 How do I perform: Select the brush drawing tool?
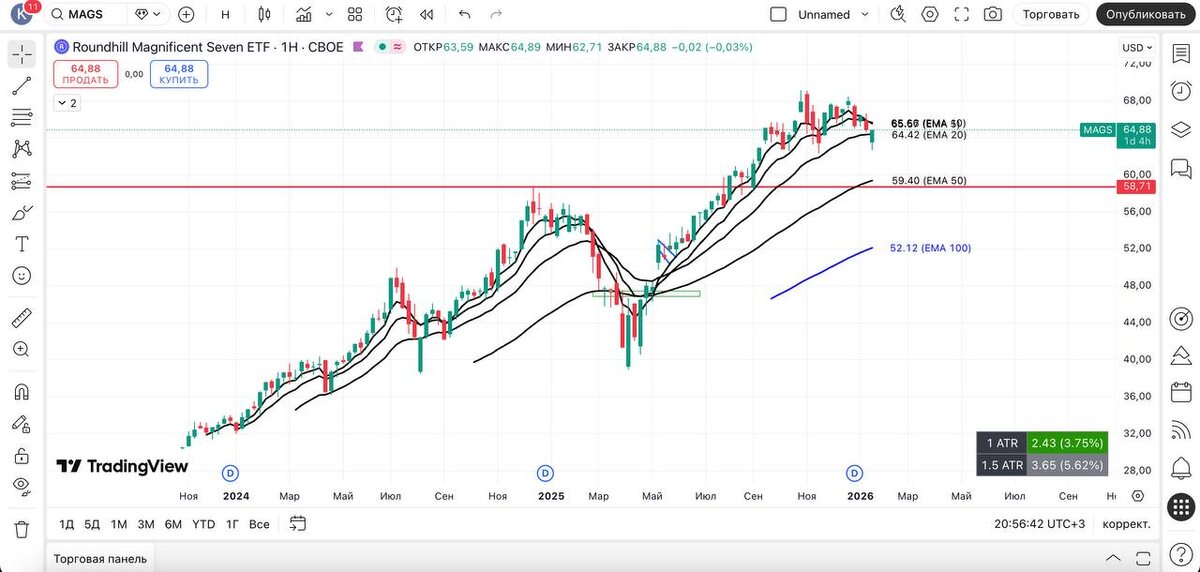(x=21, y=212)
